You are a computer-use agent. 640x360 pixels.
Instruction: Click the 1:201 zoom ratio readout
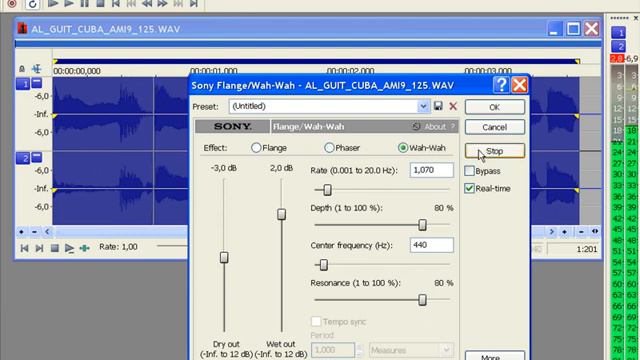click(587, 249)
